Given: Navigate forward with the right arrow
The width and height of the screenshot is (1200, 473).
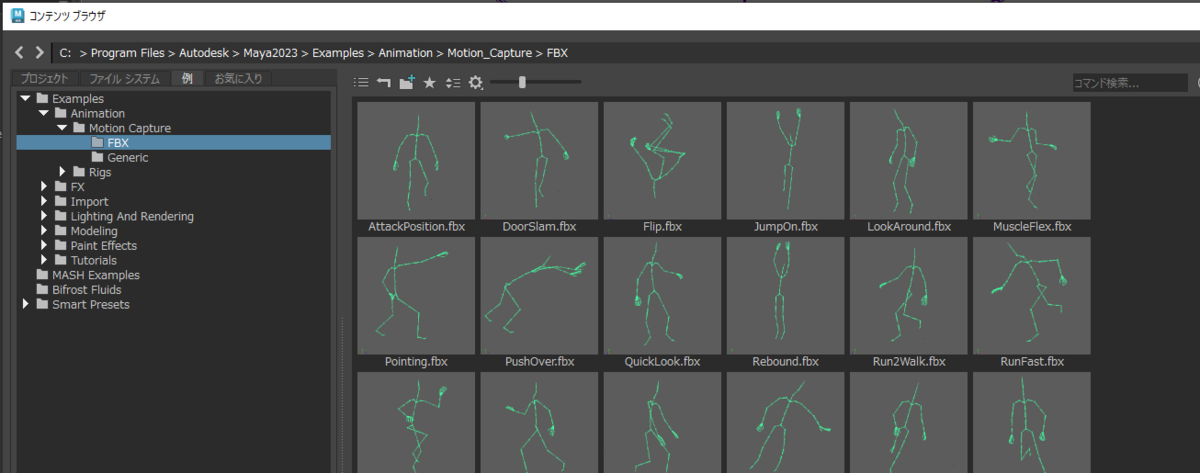Looking at the screenshot, I should 39,52.
